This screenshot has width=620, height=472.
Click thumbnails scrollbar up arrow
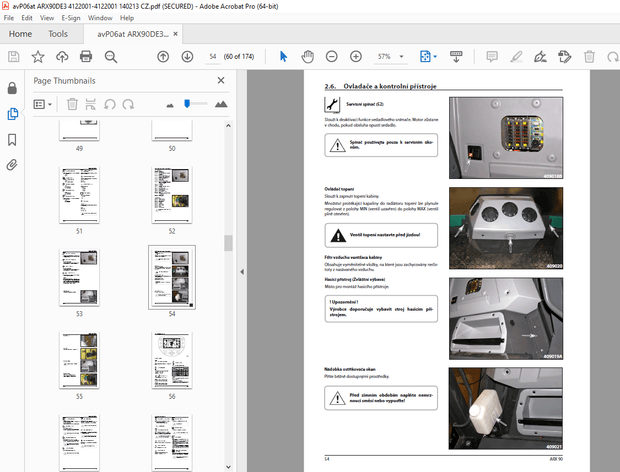tap(228, 126)
